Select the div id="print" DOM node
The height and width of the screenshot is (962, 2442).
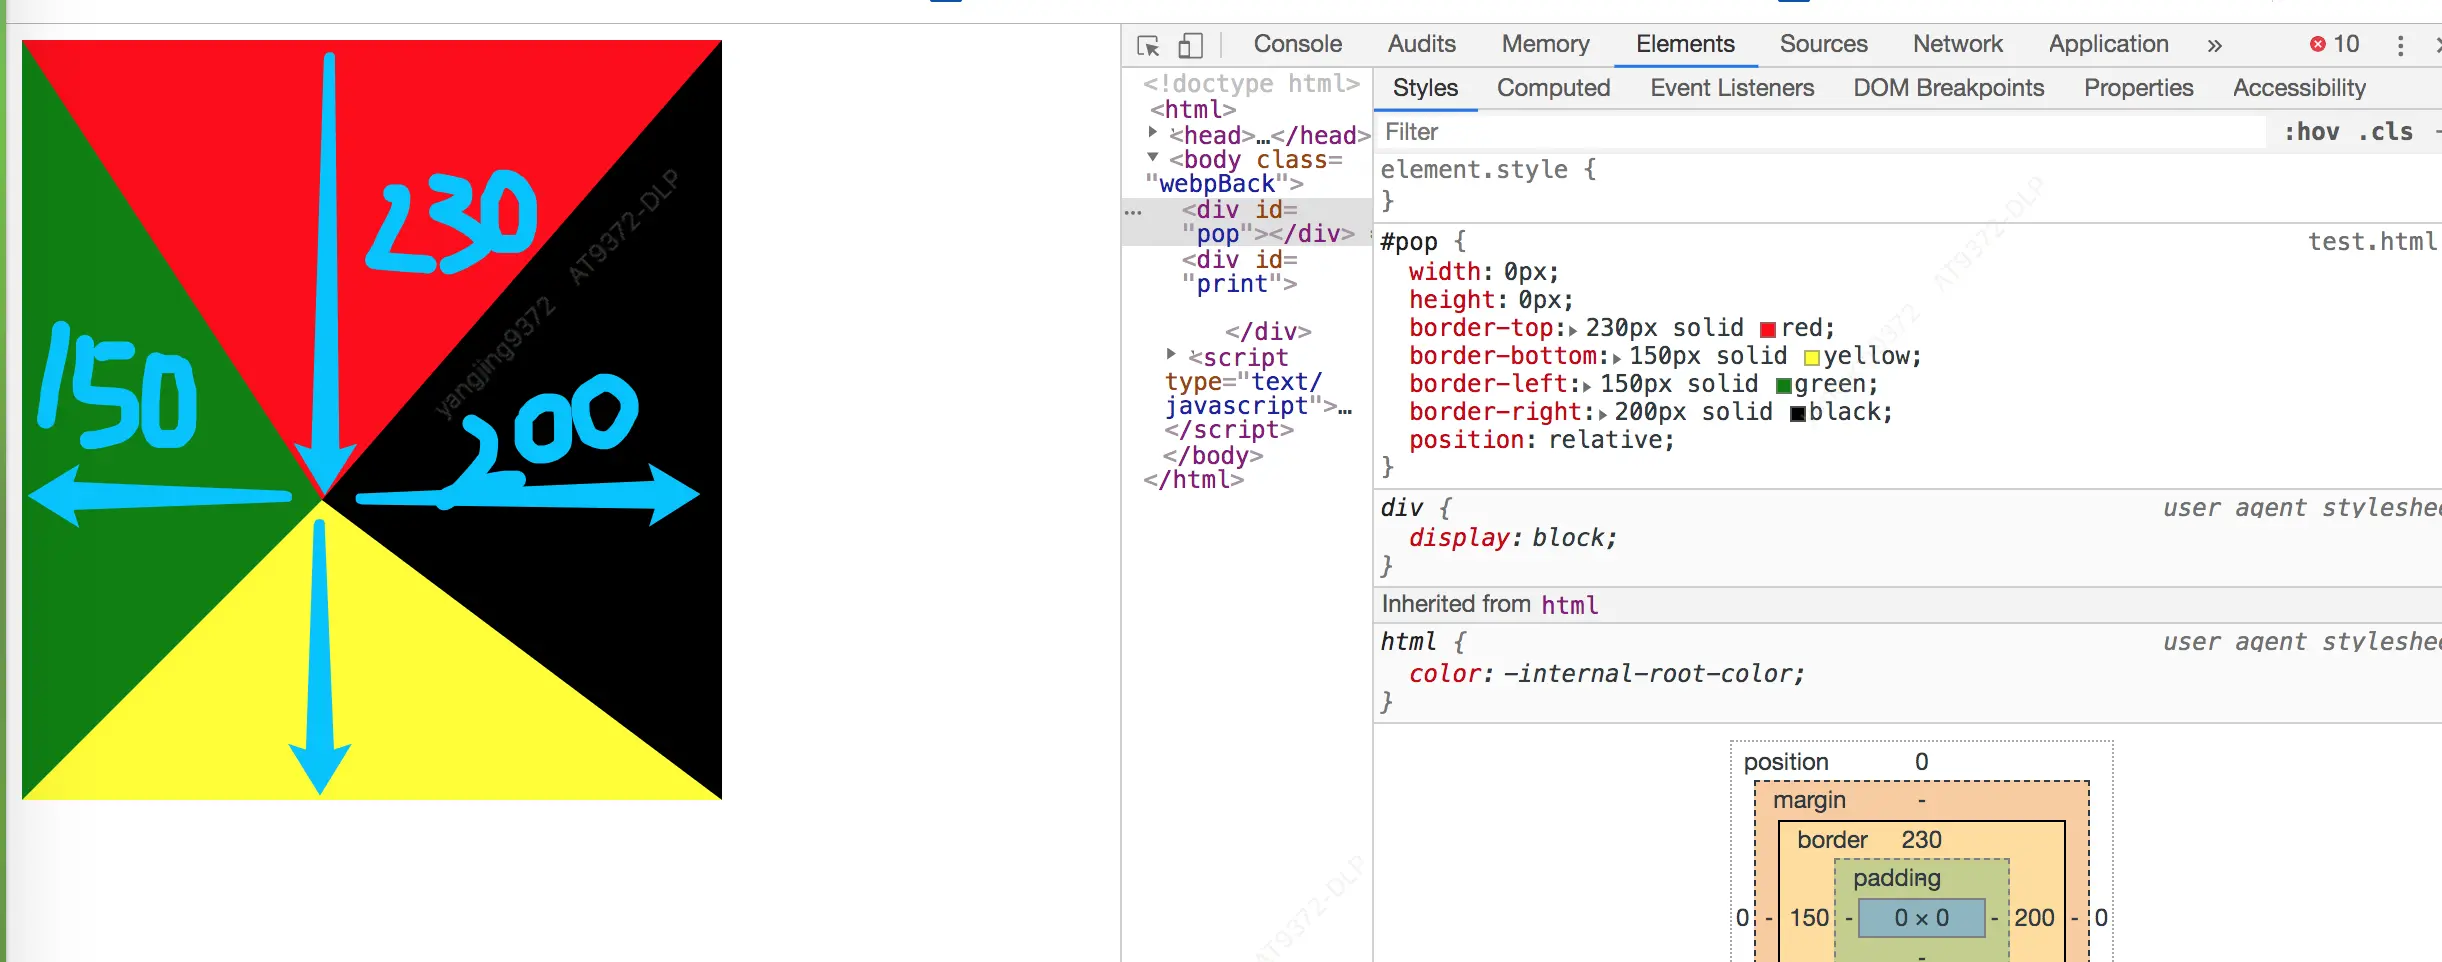tap(1240, 272)
